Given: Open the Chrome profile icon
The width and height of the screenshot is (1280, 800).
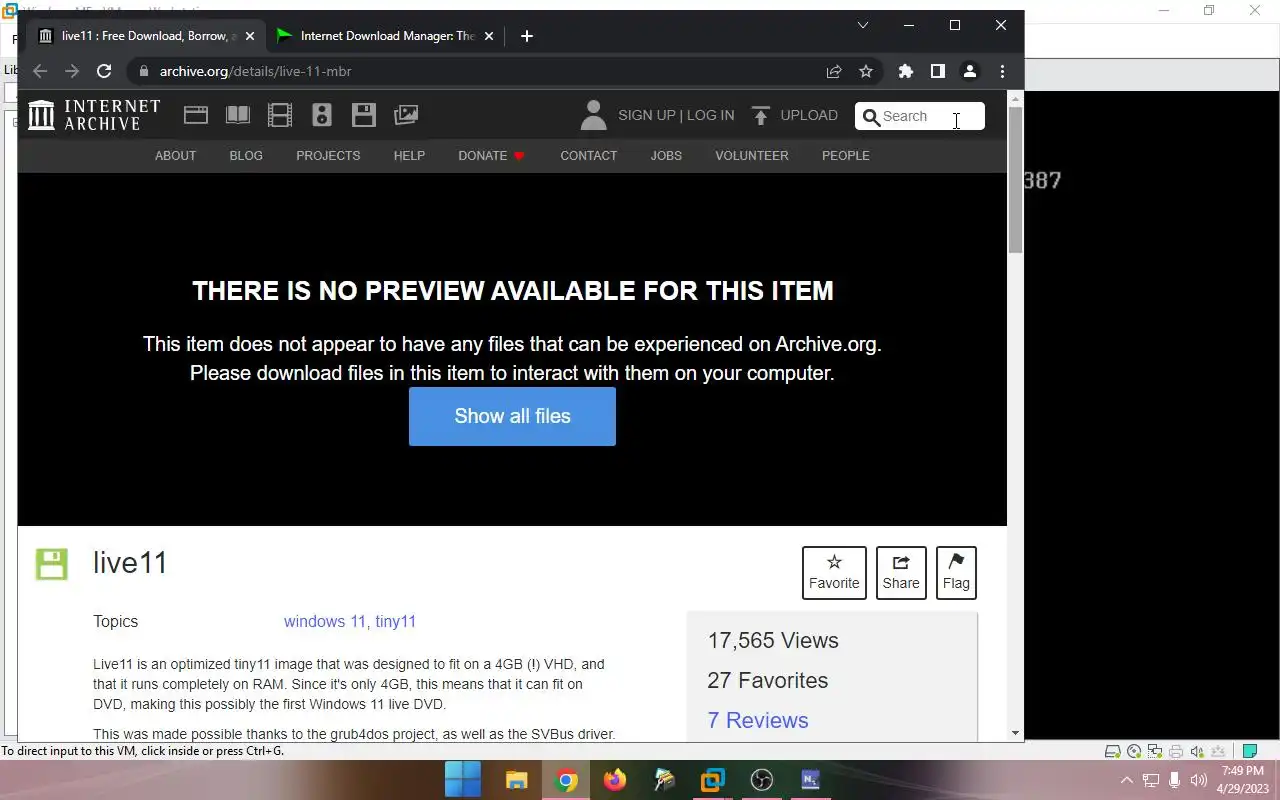Looking at the screenshot, I should pos(970,71).
